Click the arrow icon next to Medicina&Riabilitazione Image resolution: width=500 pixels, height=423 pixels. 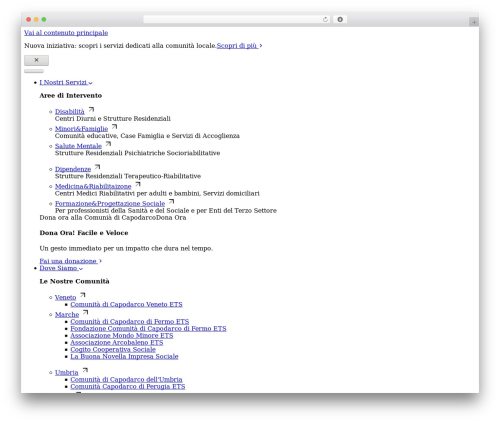[138, 184]
